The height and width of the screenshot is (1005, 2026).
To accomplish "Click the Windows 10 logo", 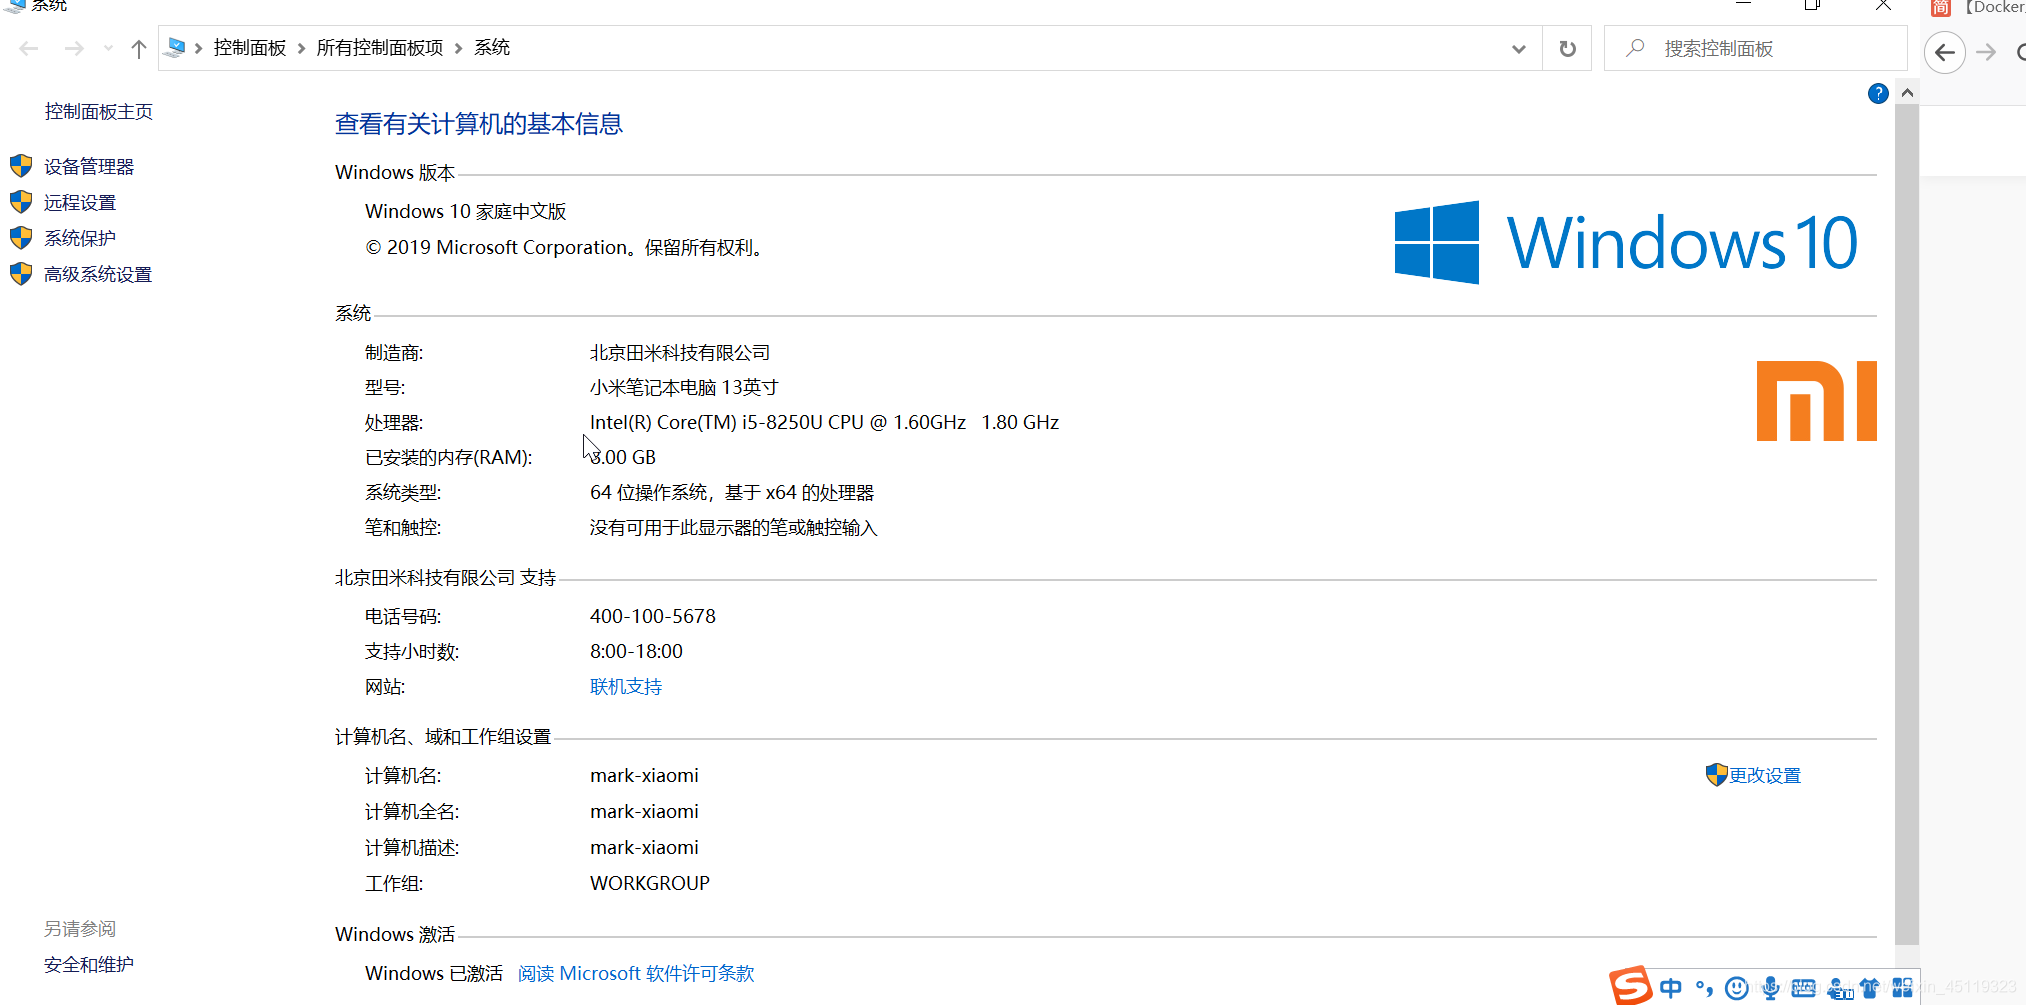I will (x=1625, y=242).
